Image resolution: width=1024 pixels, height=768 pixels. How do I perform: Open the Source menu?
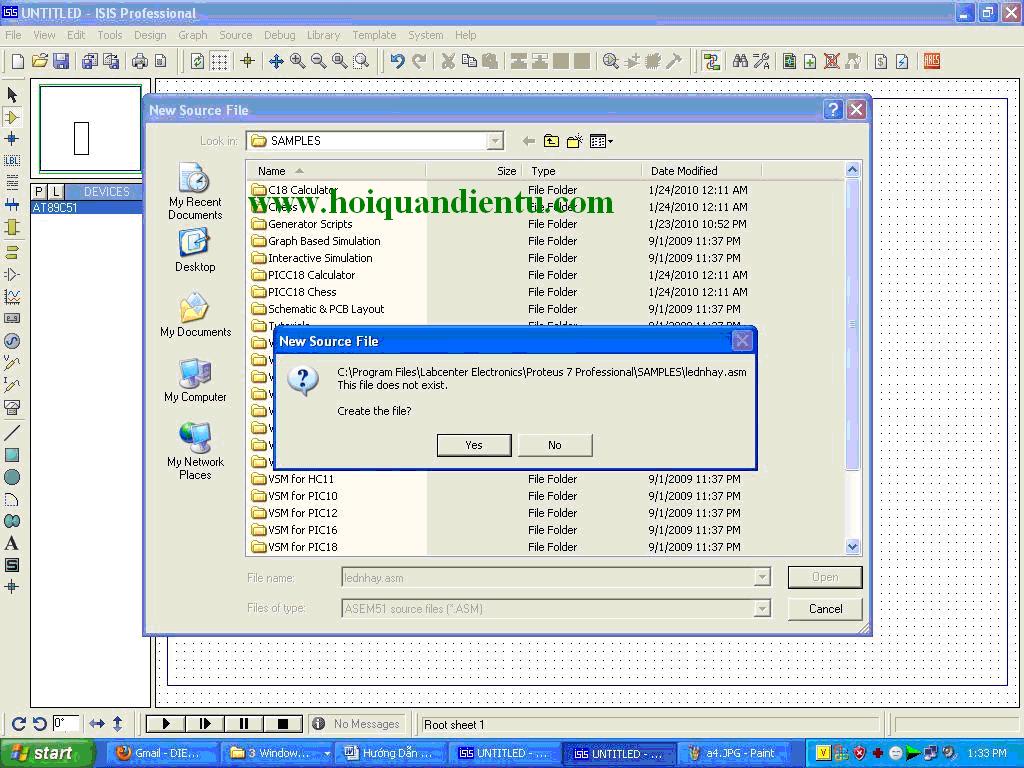point(236,35)
